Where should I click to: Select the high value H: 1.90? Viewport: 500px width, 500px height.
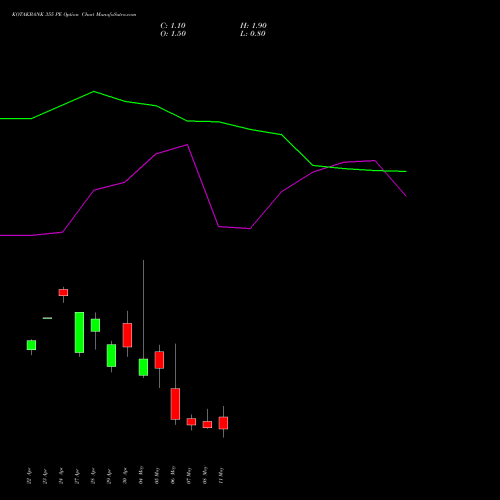pos(253,26)
